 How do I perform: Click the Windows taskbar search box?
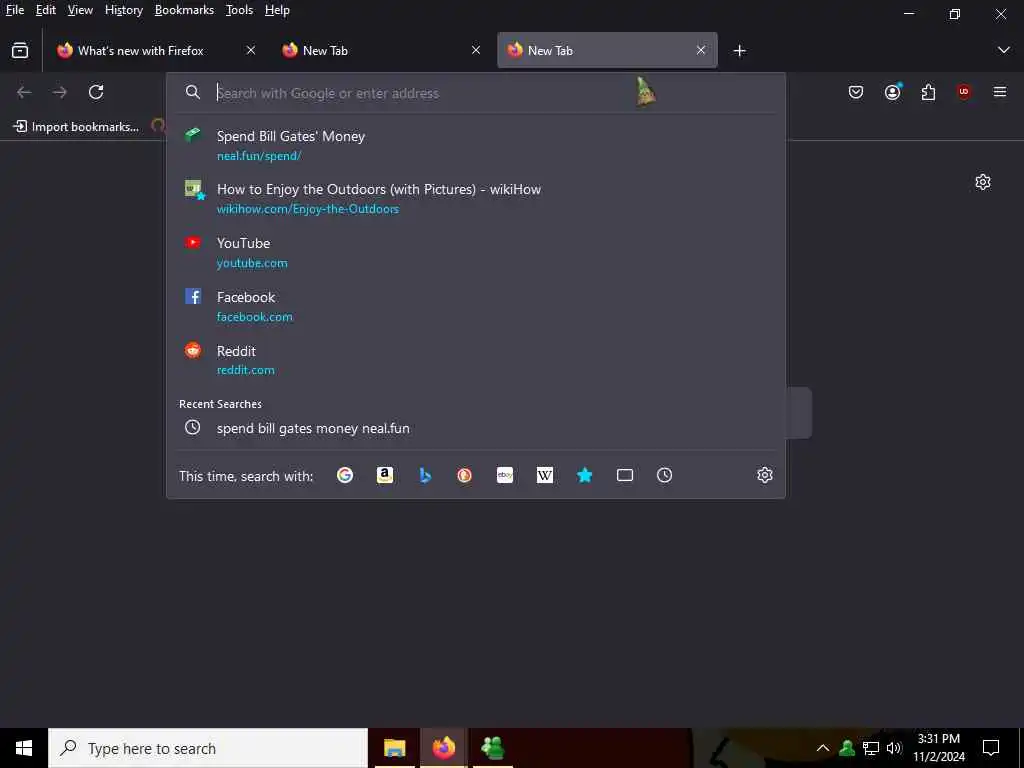(208, 748)
